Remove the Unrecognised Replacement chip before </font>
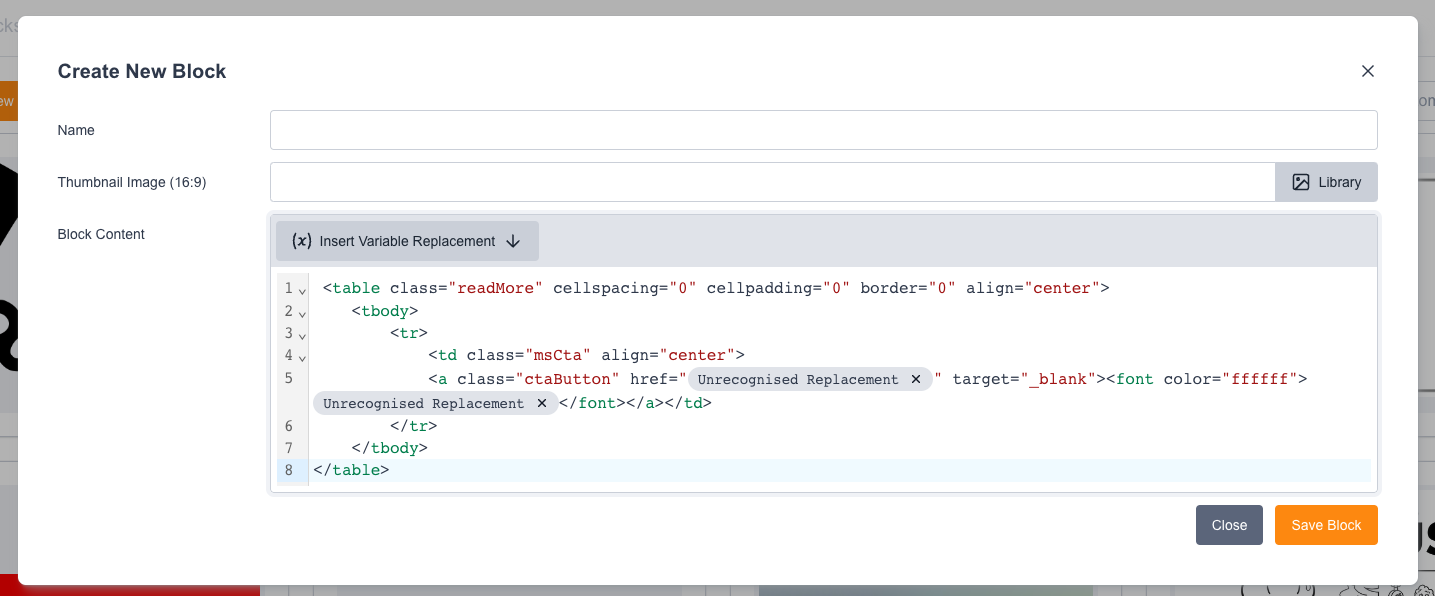This screenshot has height=596, width=1435. (541, 404)
